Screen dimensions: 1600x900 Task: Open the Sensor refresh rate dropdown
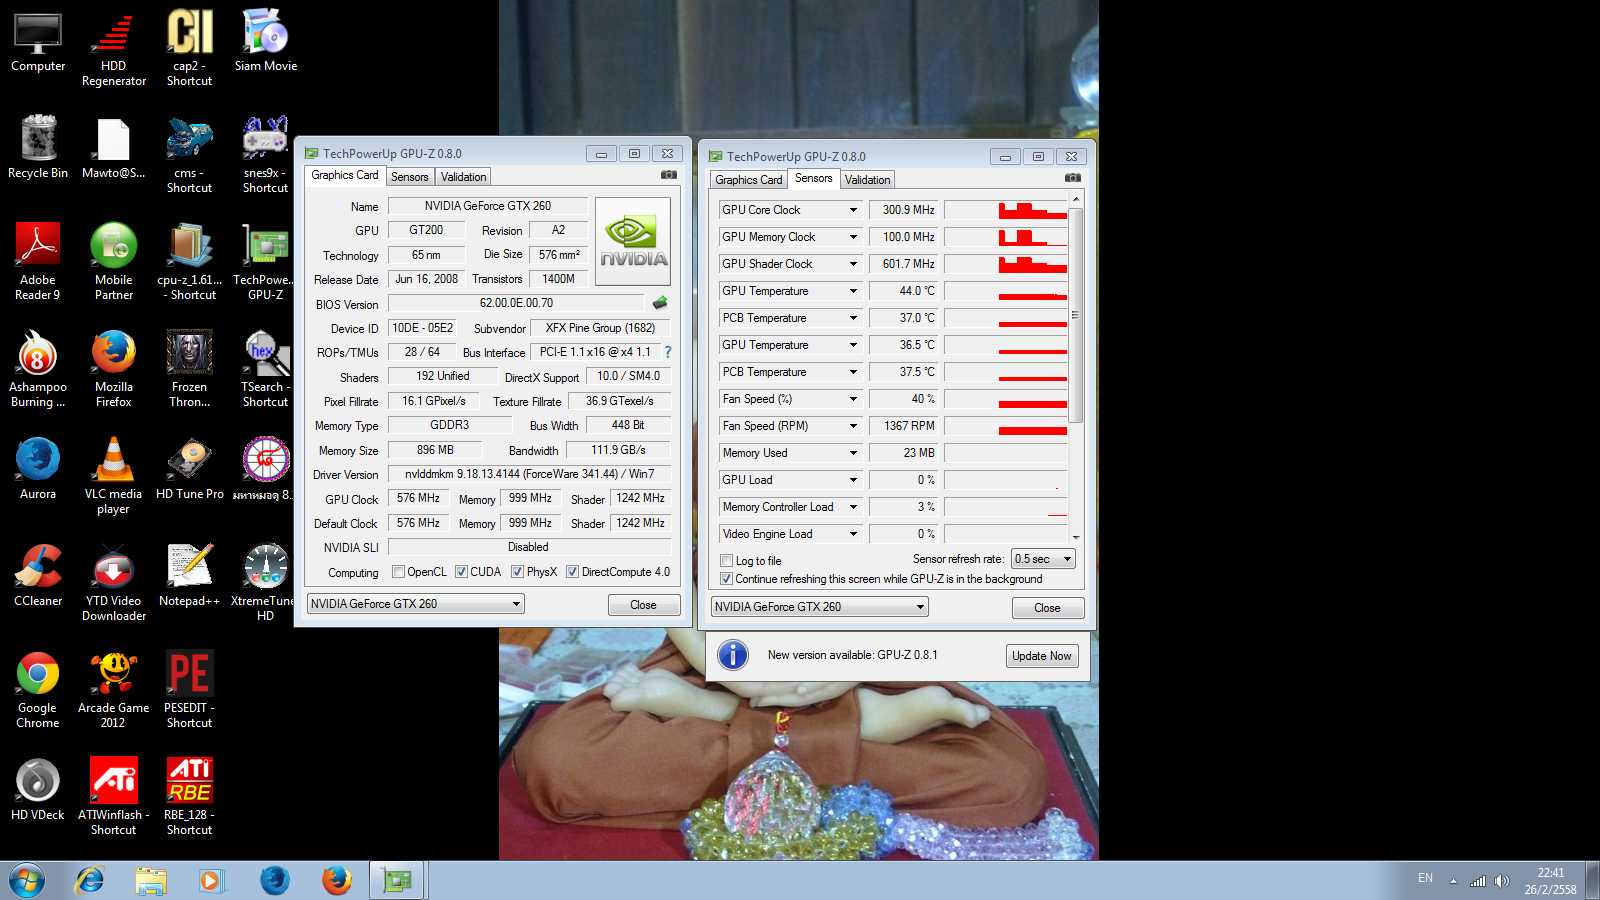[1043, 559]
